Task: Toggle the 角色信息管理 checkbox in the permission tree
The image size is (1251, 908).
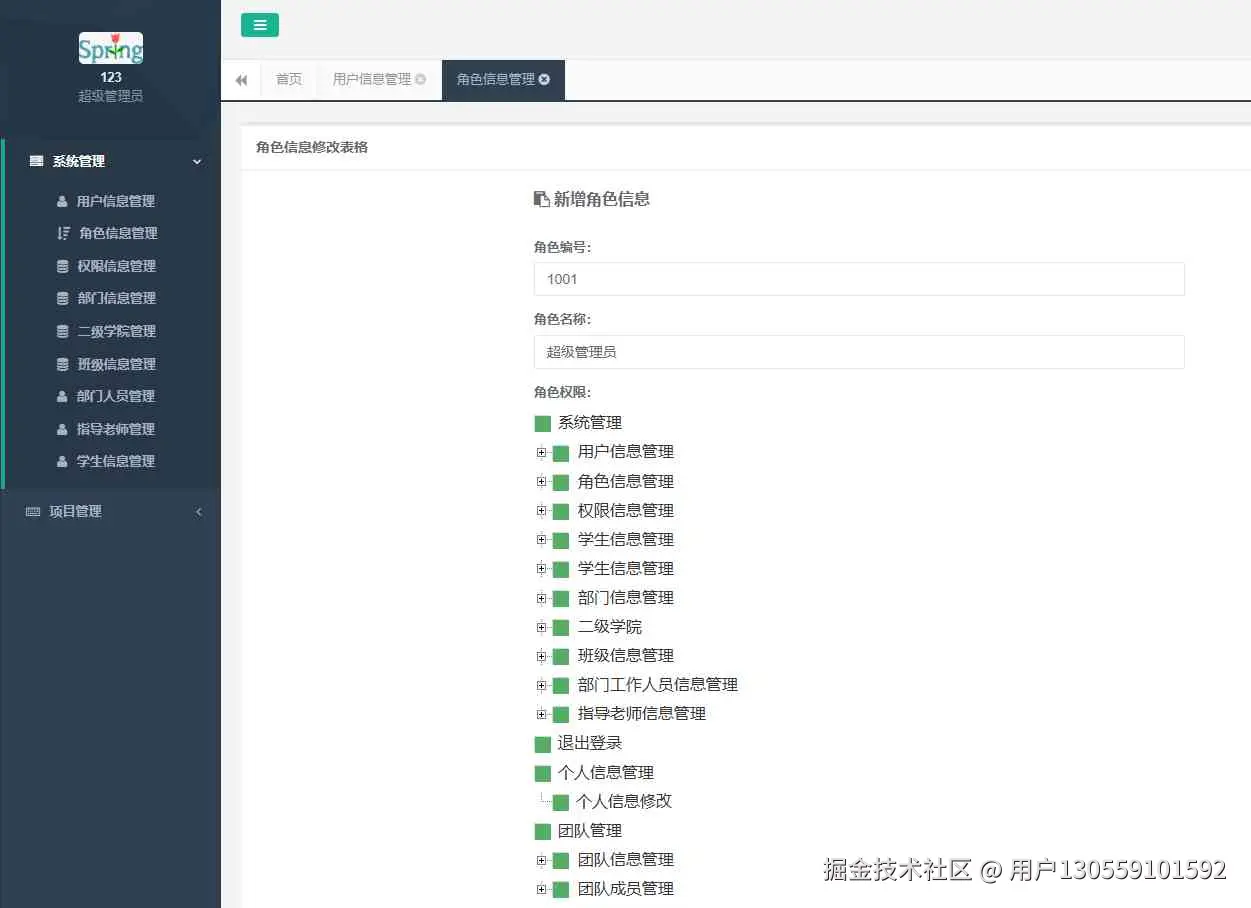Action: pyautogui.click(x=561, y=482)
